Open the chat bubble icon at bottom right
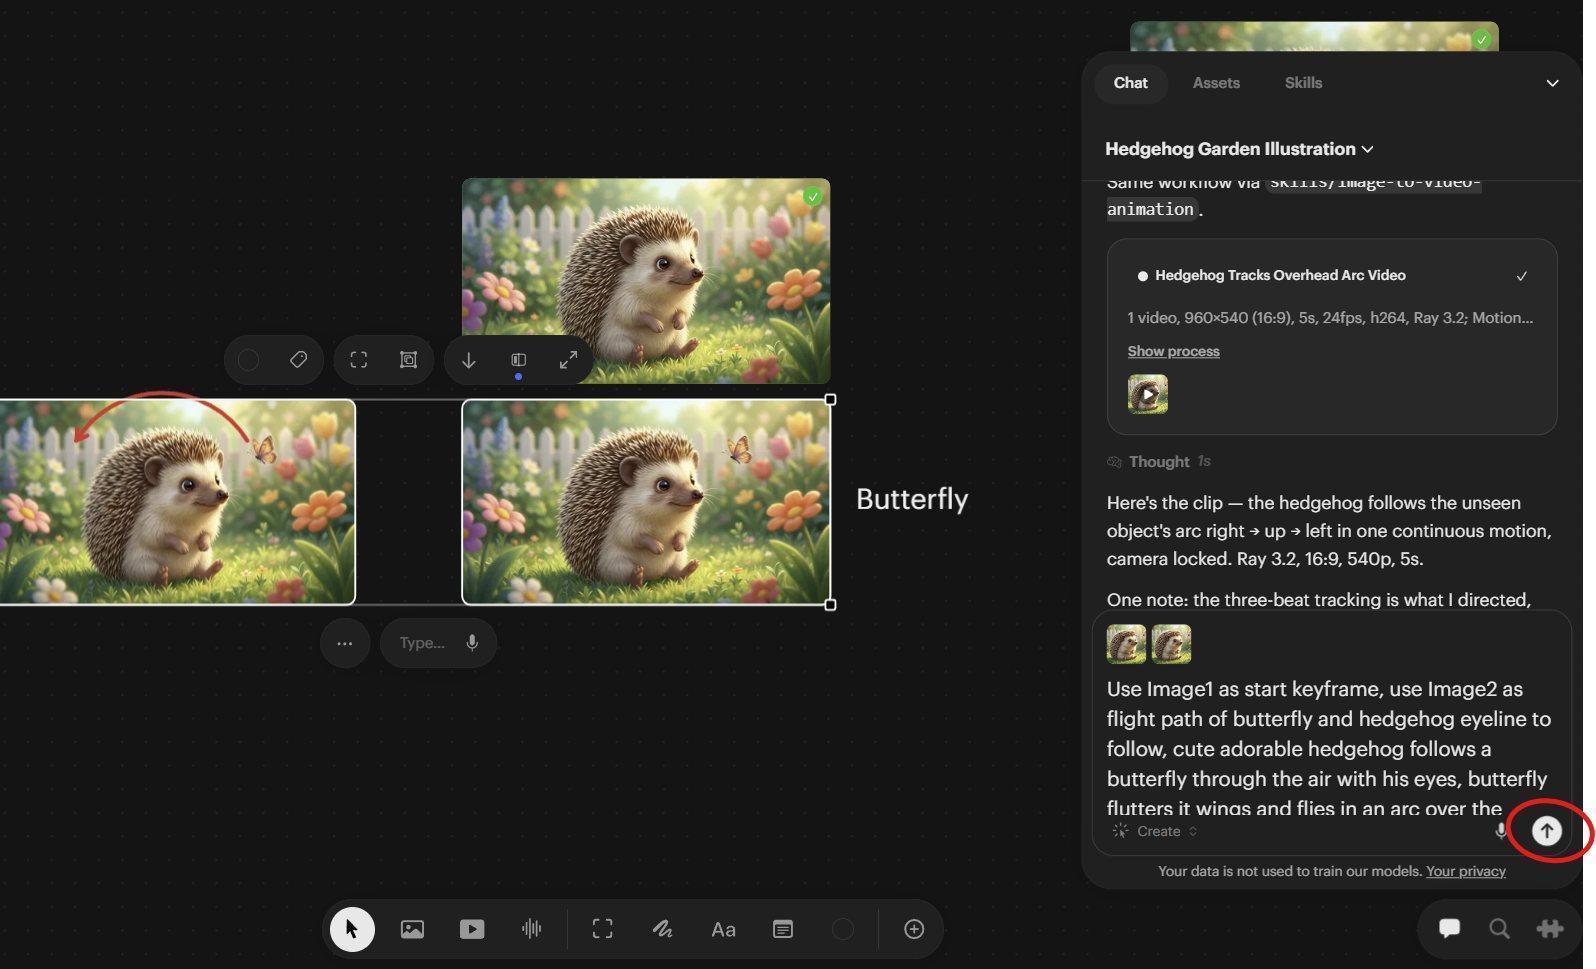 (x=1449, y=928)
